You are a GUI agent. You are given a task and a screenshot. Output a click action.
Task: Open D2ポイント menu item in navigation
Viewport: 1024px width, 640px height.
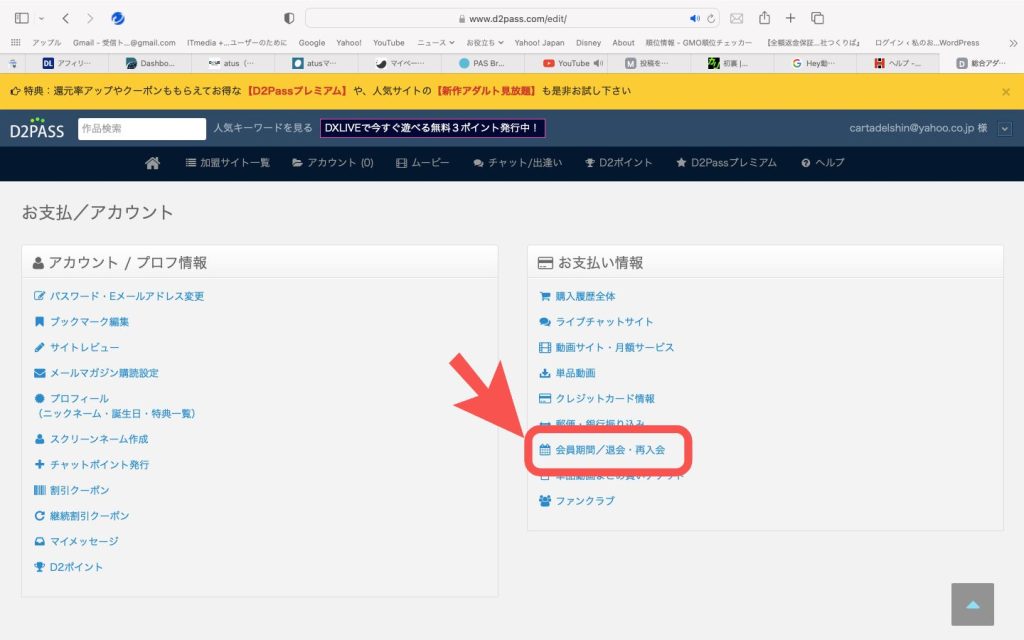(618, 163)
